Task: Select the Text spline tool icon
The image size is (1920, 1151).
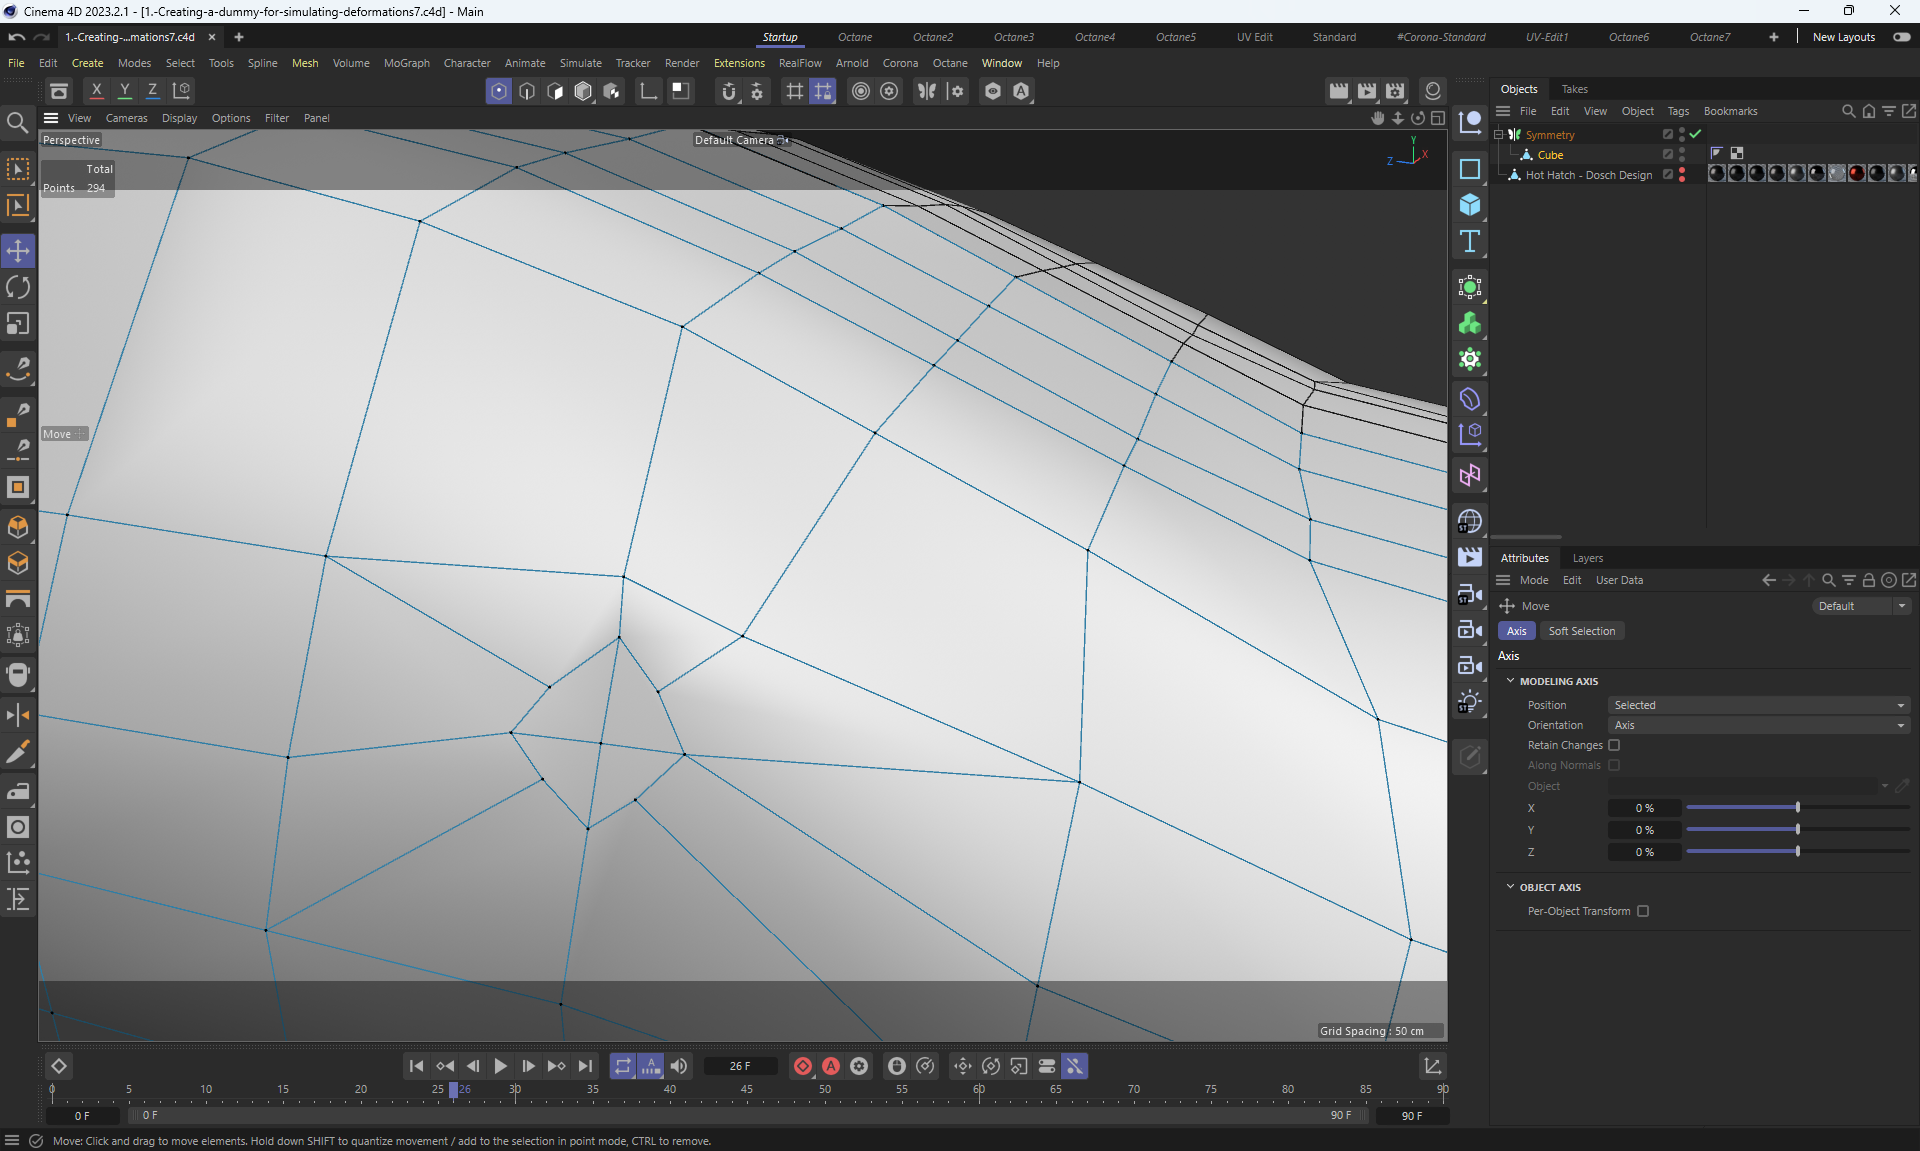Action: pyautogui.click(x=1469, y=241)
